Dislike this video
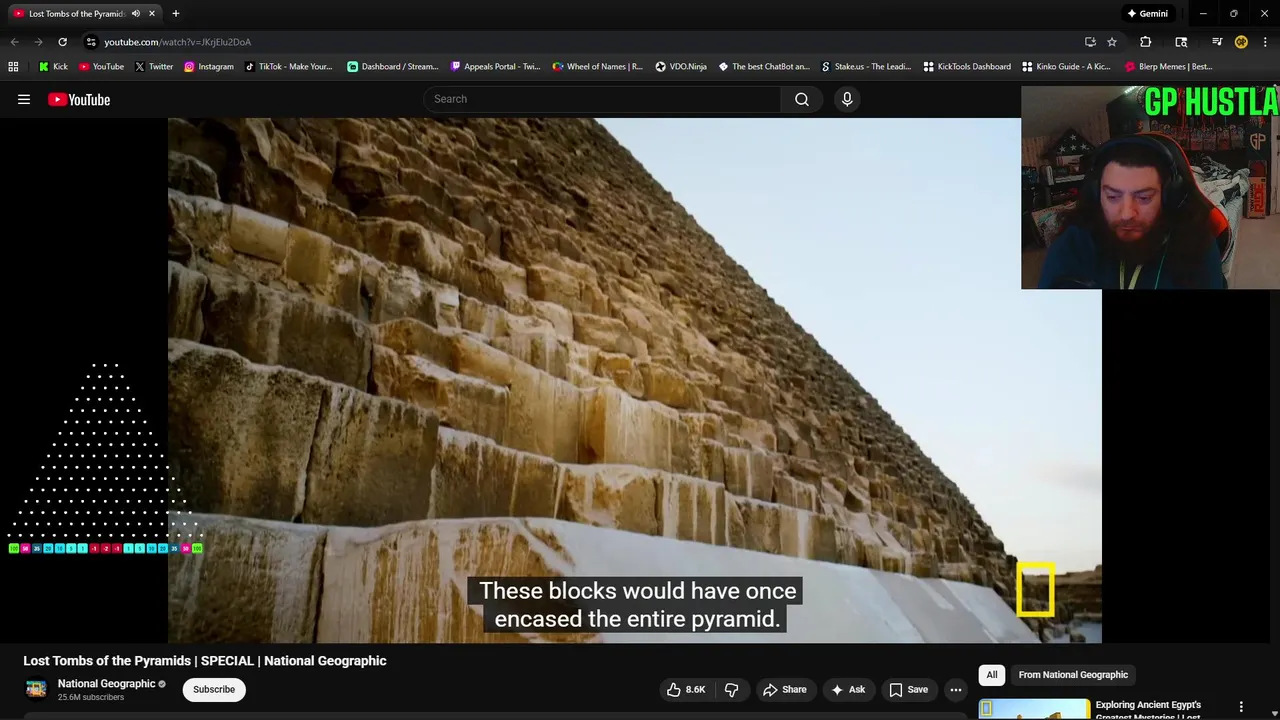Viewport: 1280px width, 720px height. pyautogui.click(x=731, y=689)
